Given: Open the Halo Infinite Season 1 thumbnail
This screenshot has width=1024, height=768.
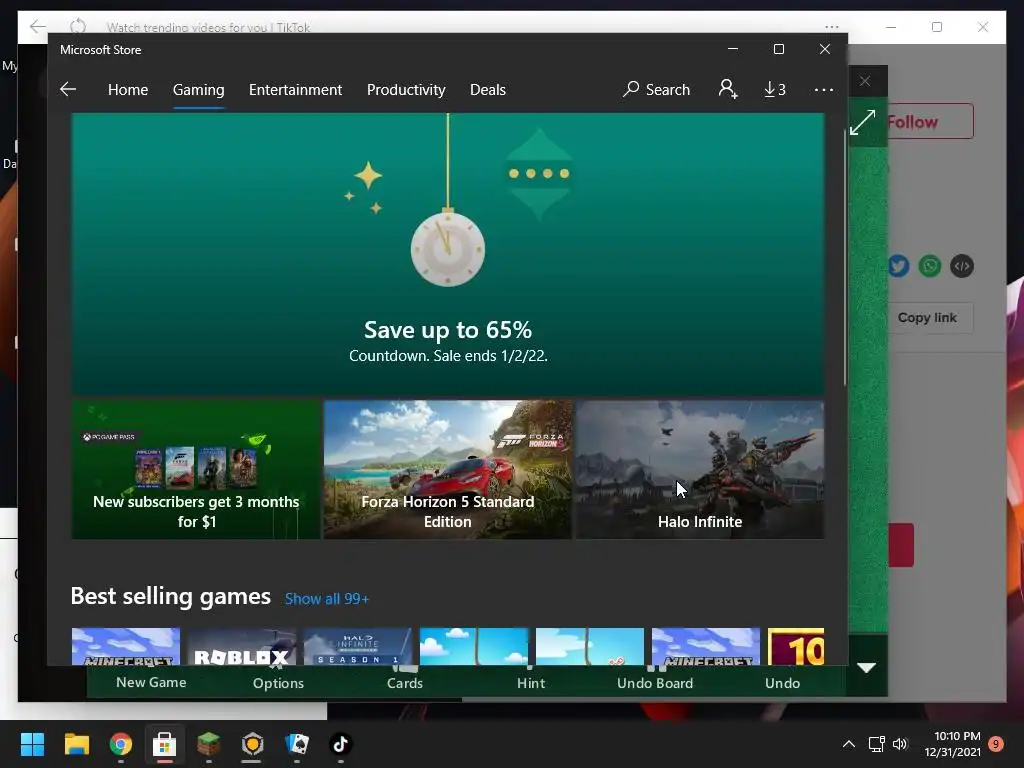Looking at the screenshot, I should pos(358,647).
